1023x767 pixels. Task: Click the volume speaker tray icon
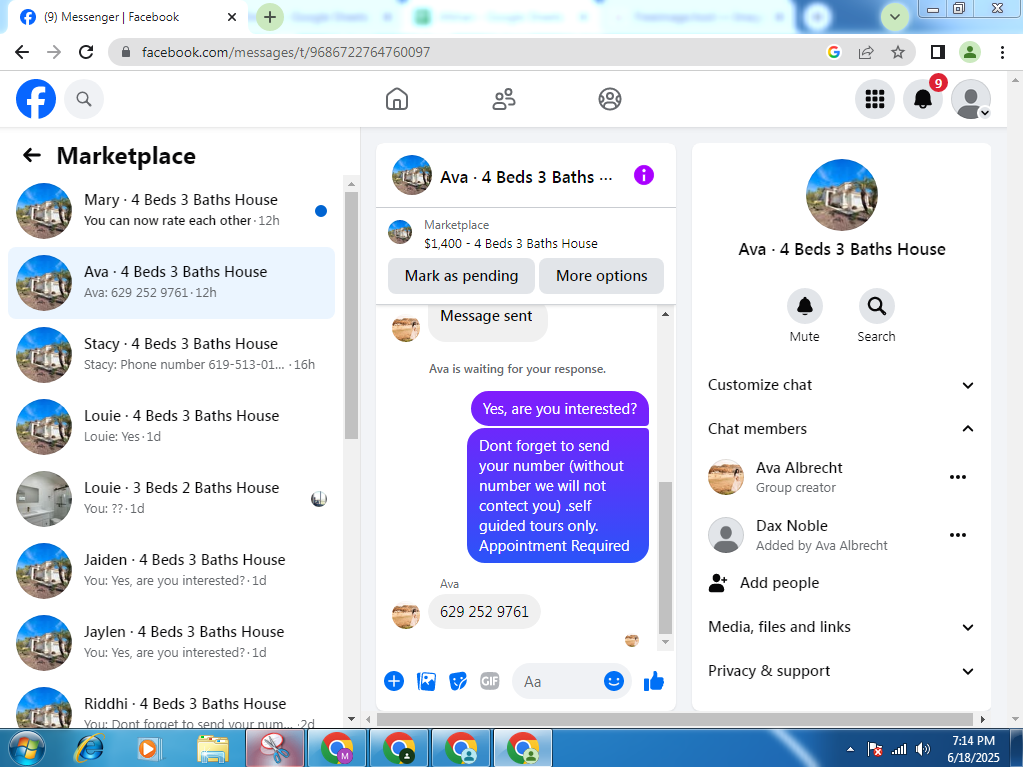tap(923, 749)
